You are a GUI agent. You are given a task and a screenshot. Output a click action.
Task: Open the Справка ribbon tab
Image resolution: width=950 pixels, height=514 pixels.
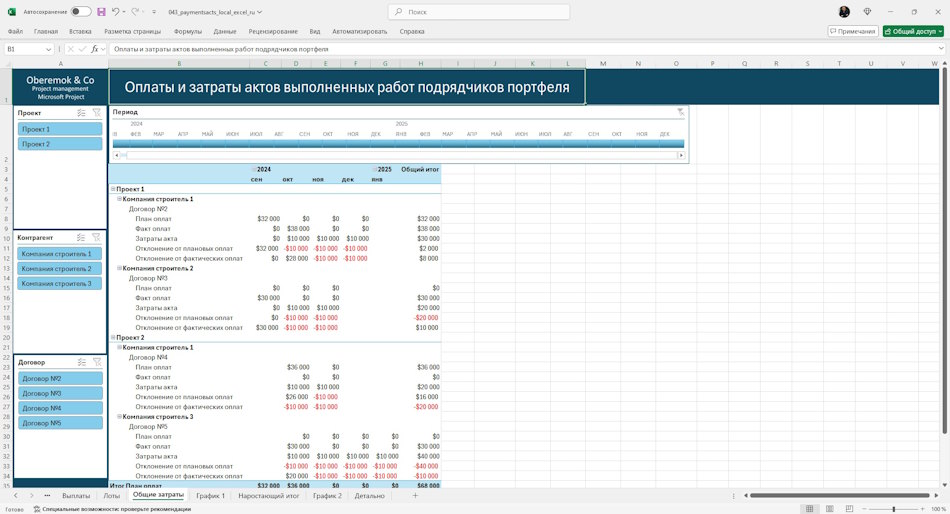tap(412, 32)
